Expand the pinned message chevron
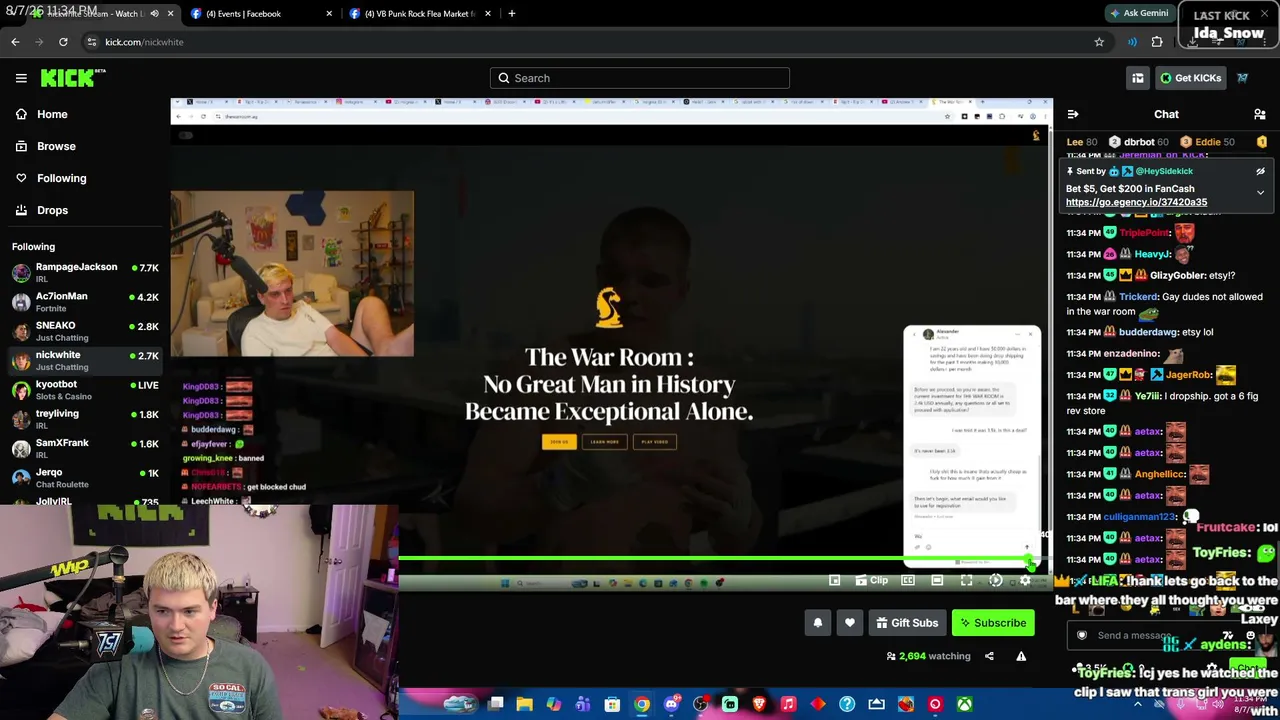This screenshot has height=720, width=1280. (1260, 192)
